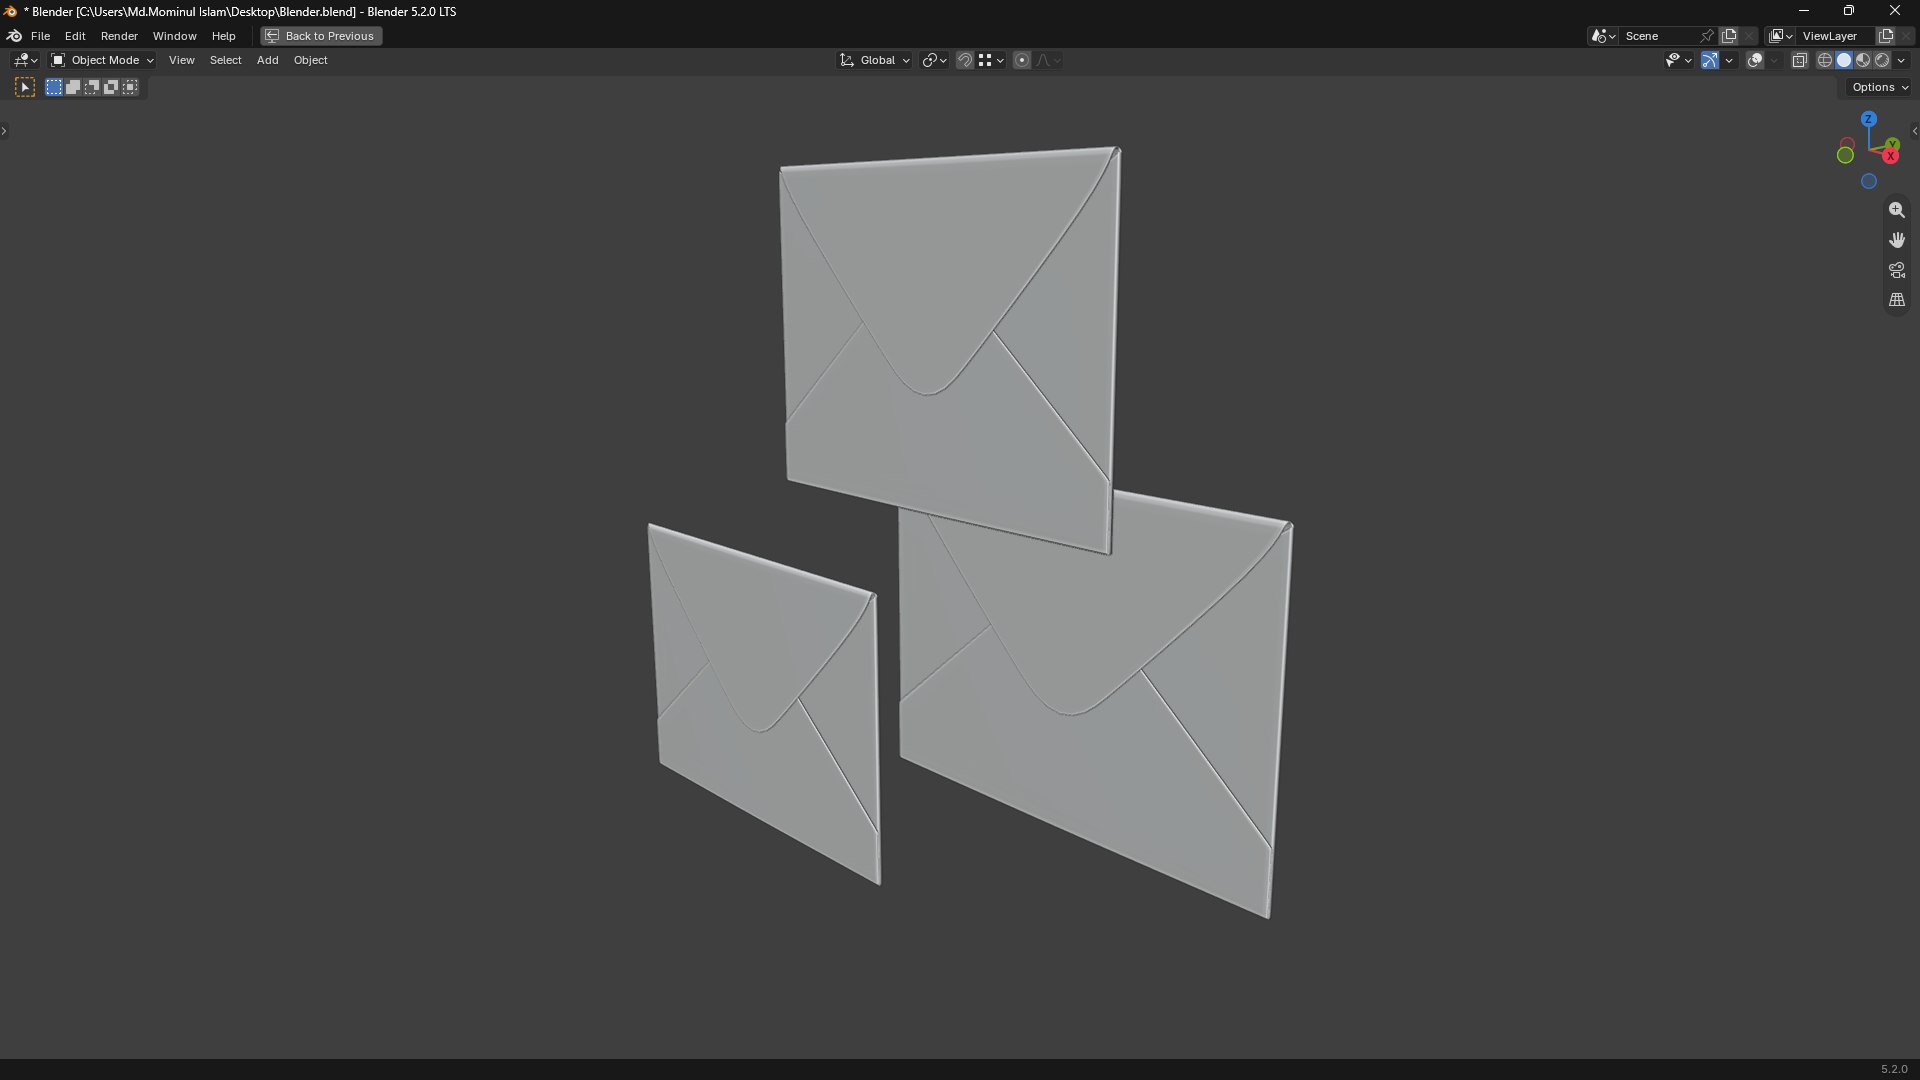
Task: Open the File menu
Action: tap(40, 36)
